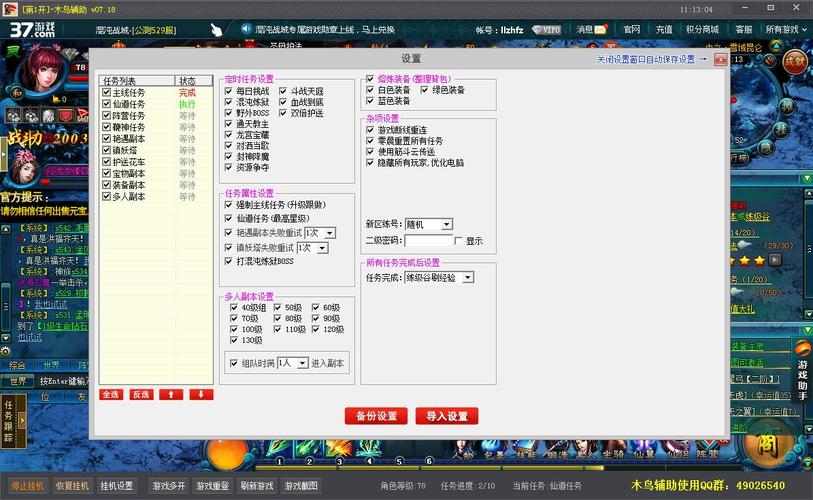Click the 停止挂机 button
813x500 pixels.
pyautogui.click(x=28, y=486)
